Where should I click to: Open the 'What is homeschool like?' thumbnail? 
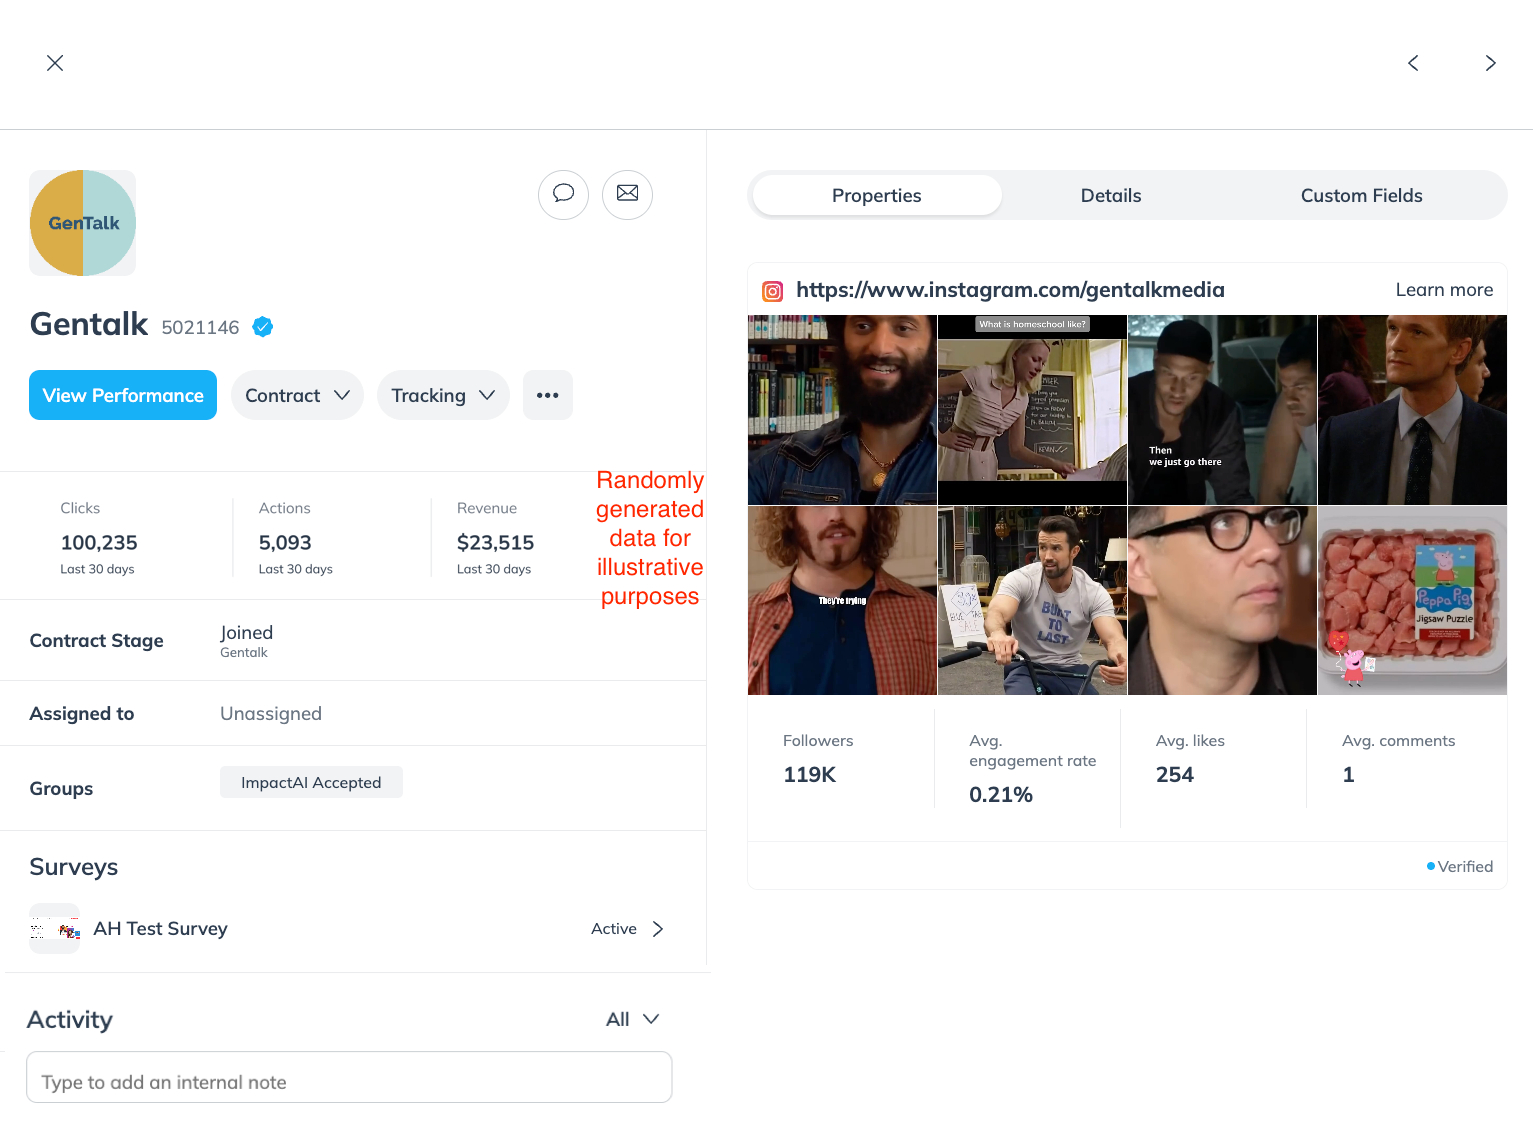tap(1032, 410)
